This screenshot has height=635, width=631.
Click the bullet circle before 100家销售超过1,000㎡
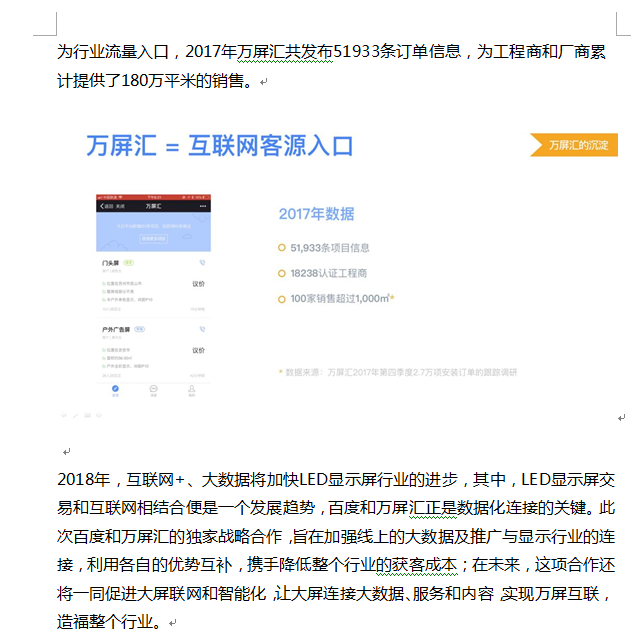[282, 299]
